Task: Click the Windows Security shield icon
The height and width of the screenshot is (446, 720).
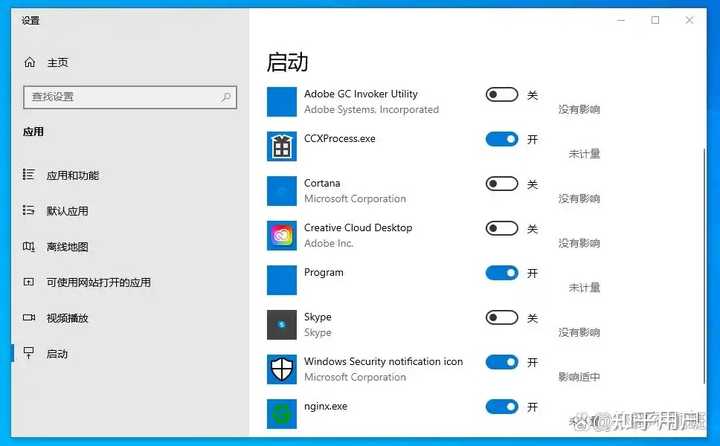Action: coord(281,369)
